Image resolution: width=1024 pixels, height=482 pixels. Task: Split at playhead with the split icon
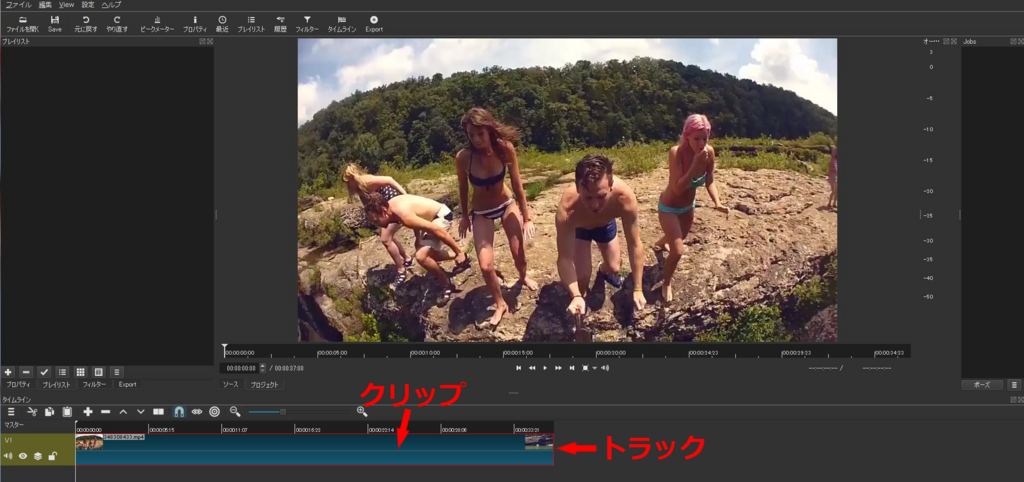coord(158,411)
